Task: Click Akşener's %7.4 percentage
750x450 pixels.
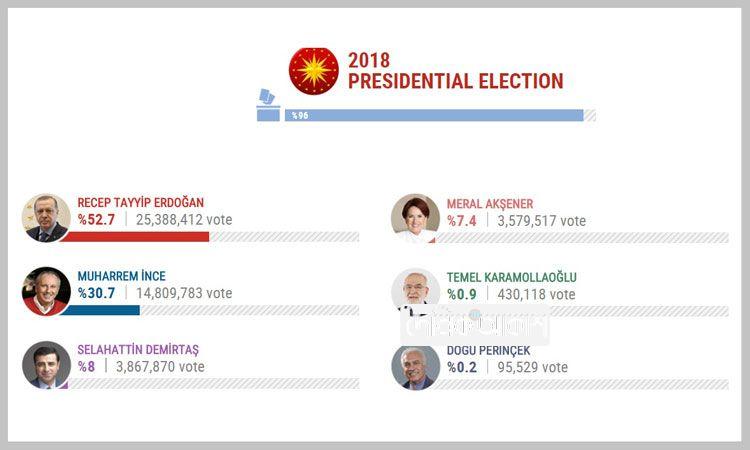Action: [x=462, y=221]
